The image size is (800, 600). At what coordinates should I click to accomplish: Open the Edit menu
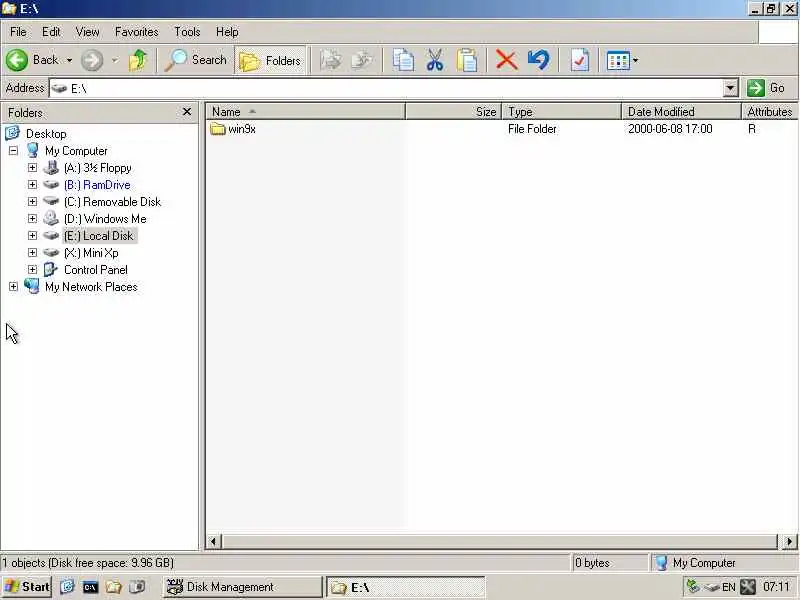(51, 32)
